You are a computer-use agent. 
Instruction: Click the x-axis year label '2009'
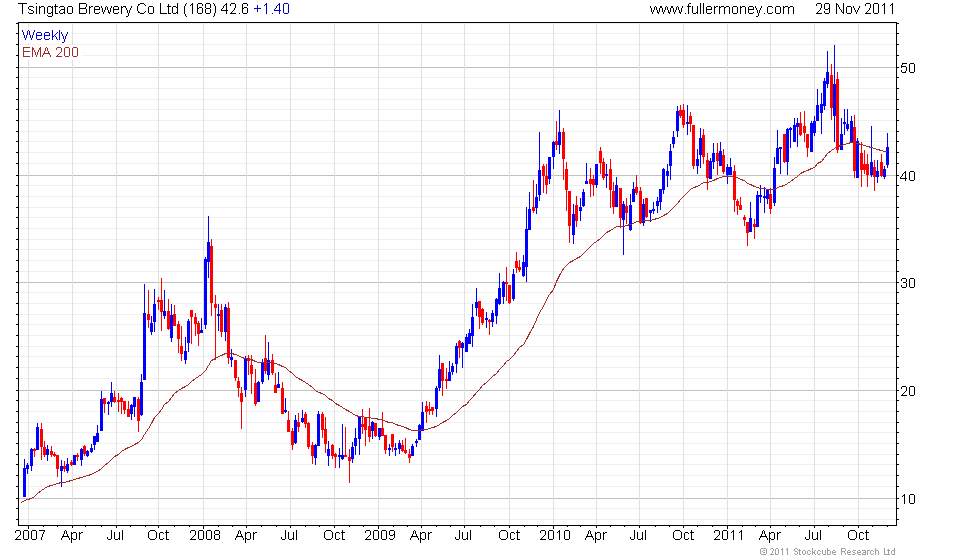380,536
